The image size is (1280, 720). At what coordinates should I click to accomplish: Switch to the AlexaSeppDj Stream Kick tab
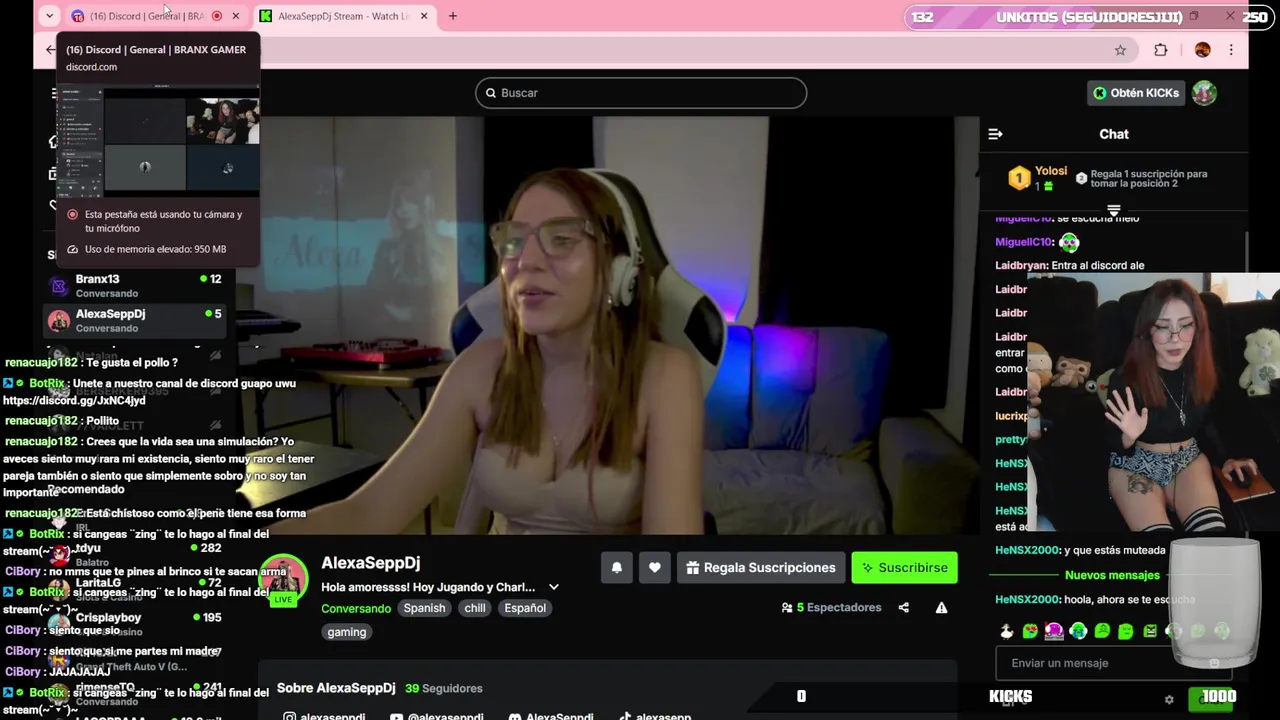coord(343,16)
